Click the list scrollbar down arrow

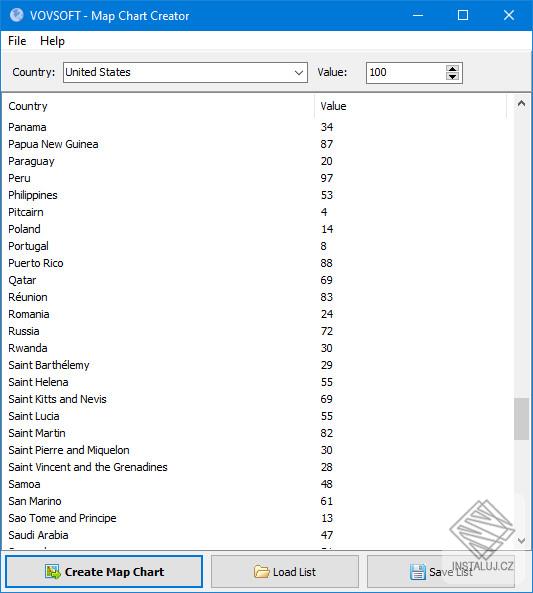521,541
